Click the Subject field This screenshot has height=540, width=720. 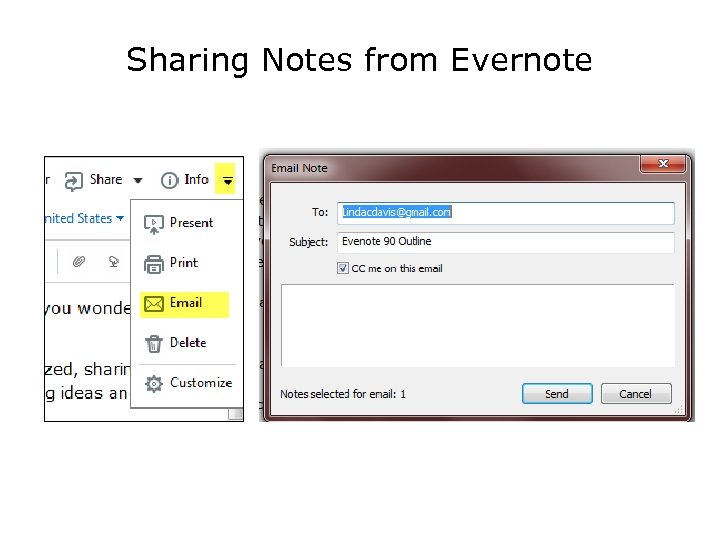click(506, 242)
